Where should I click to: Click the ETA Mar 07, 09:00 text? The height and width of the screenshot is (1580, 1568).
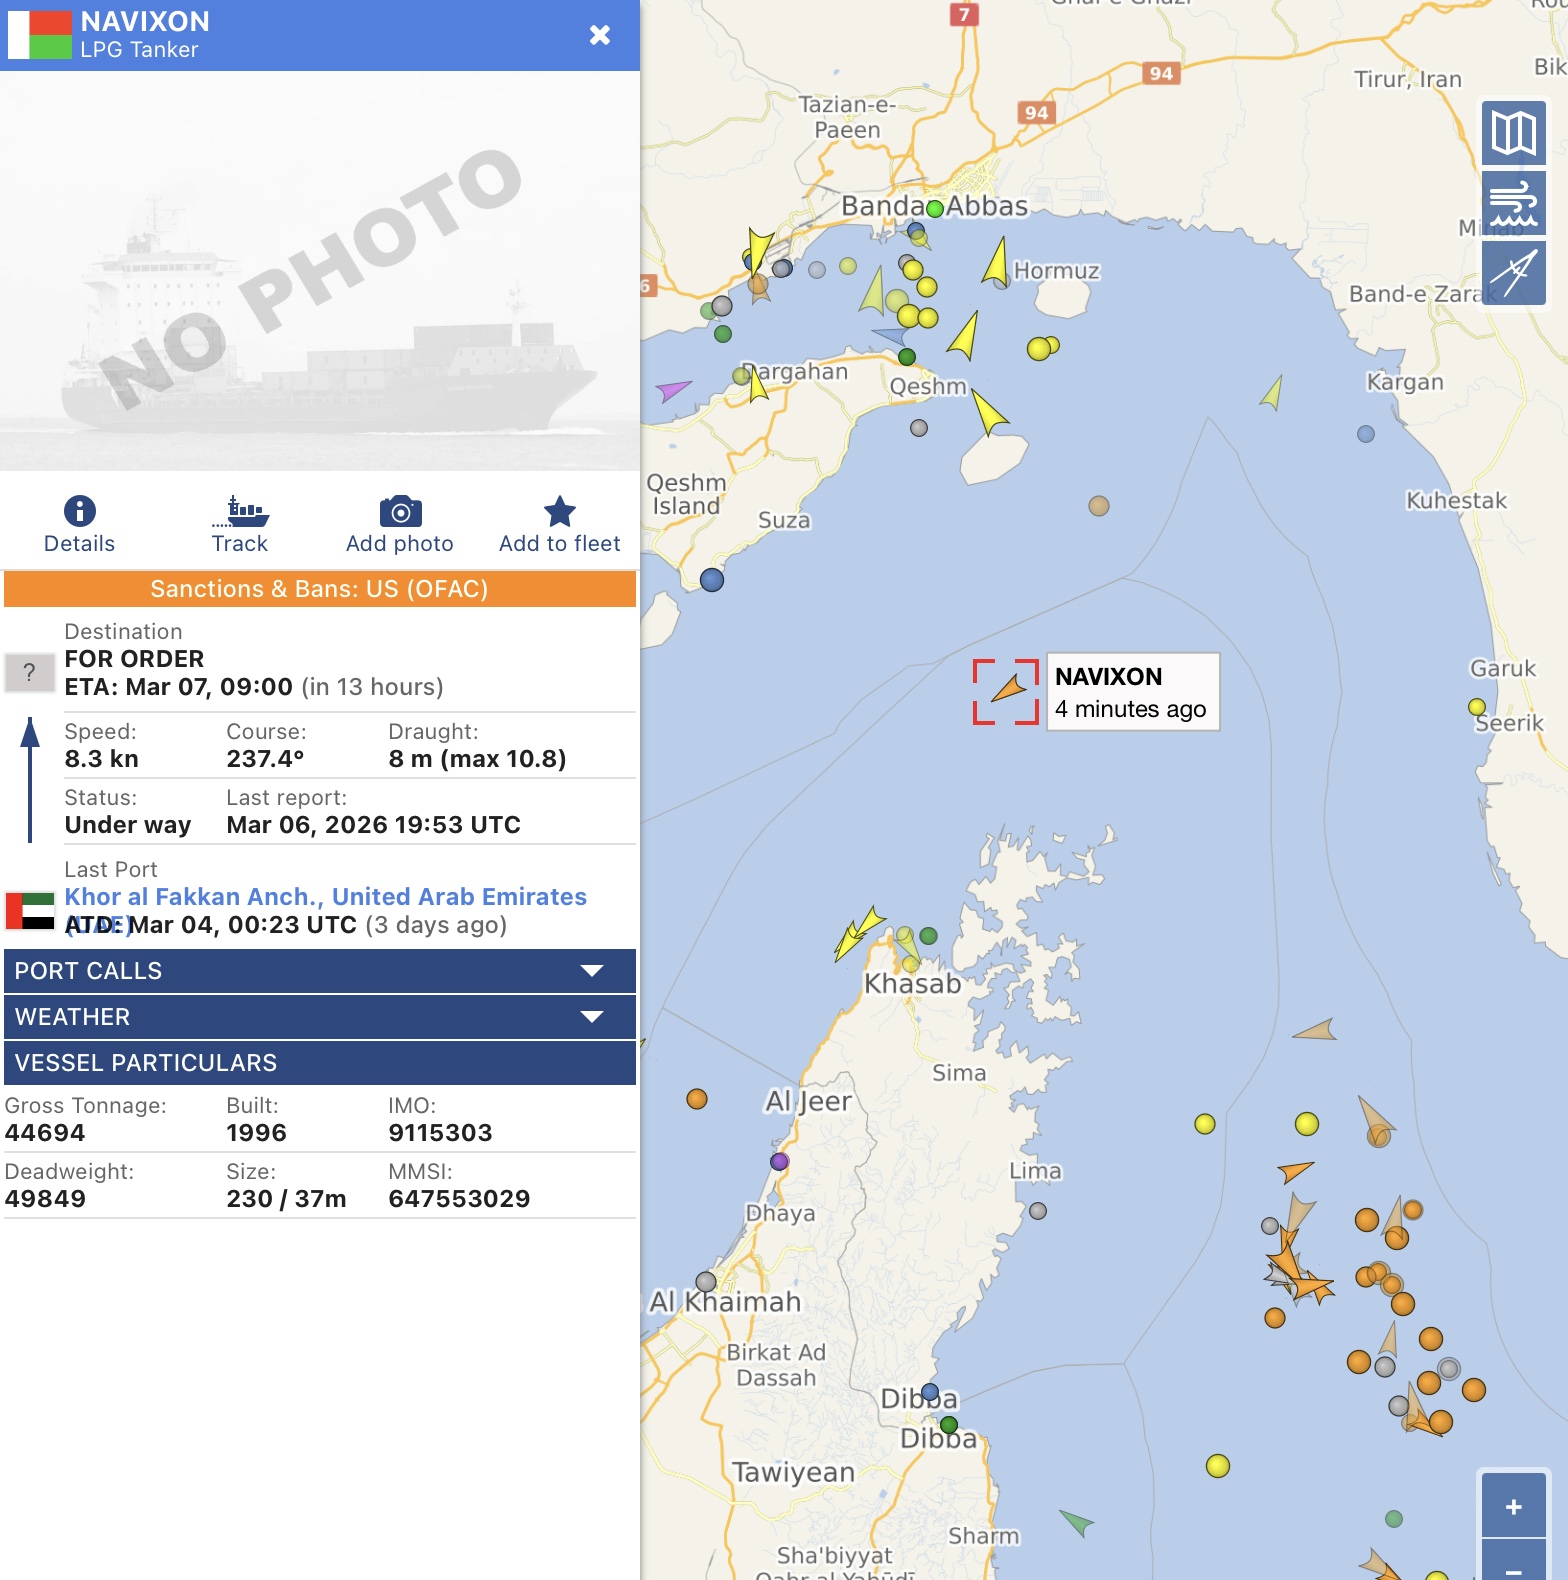[179, 687]
